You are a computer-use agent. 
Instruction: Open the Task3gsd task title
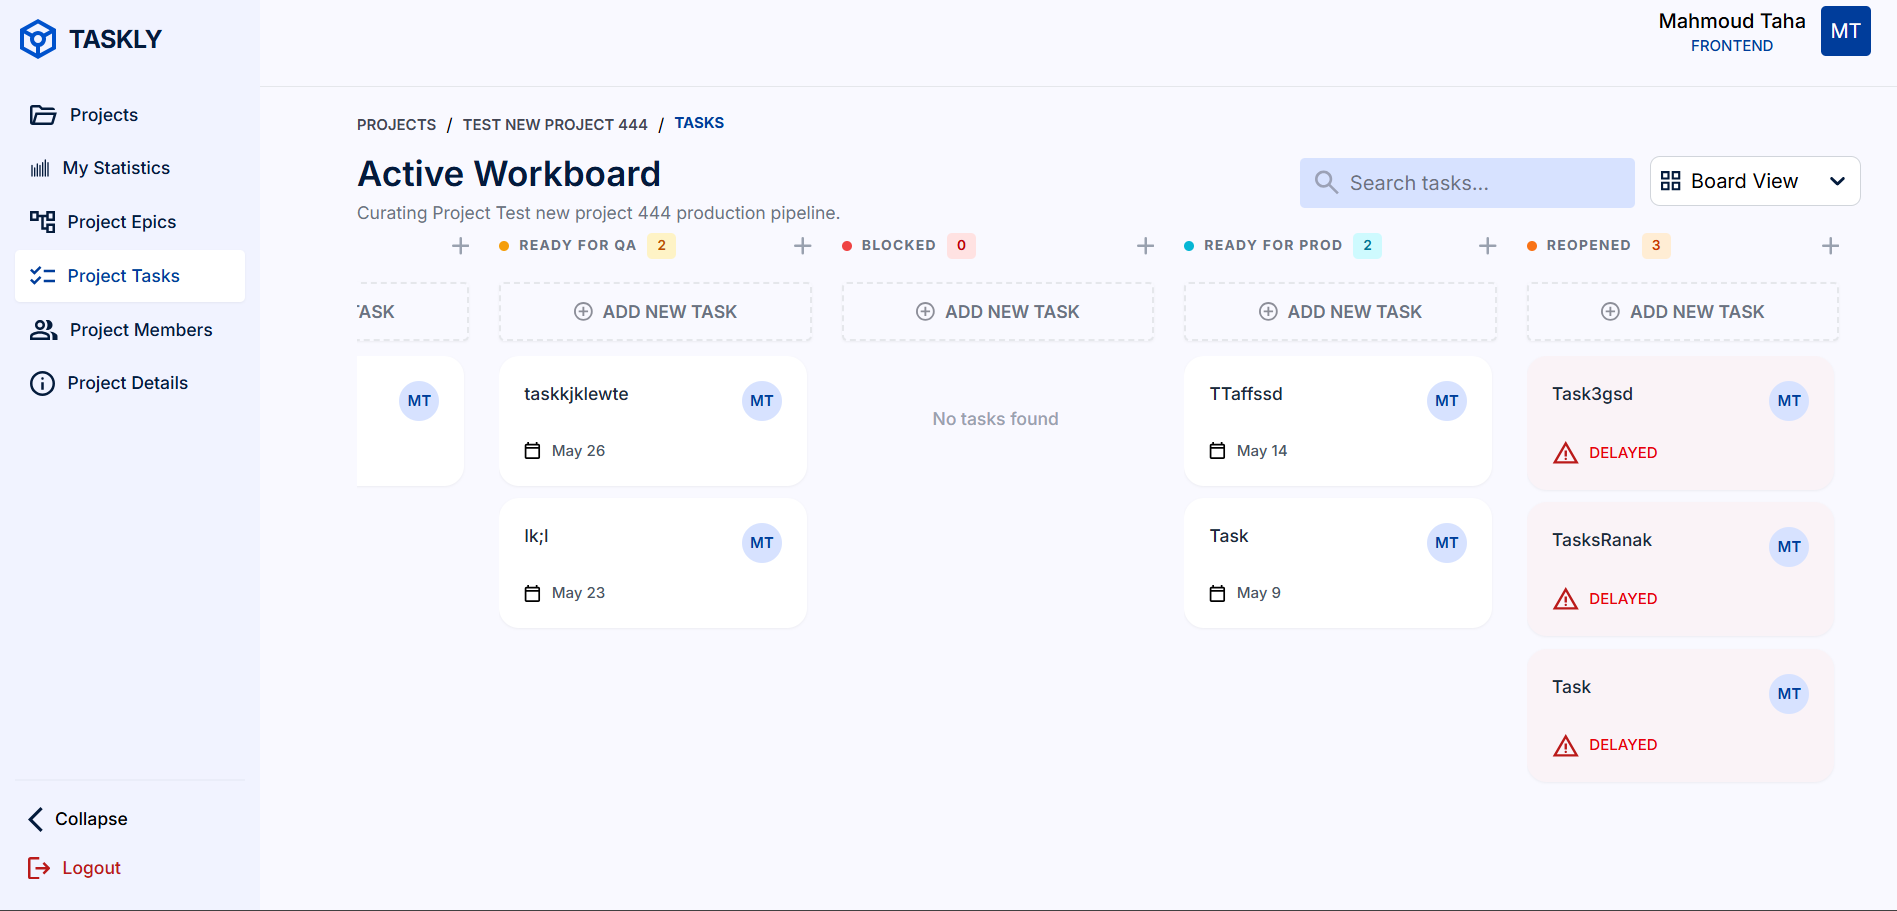[1592, 394]
